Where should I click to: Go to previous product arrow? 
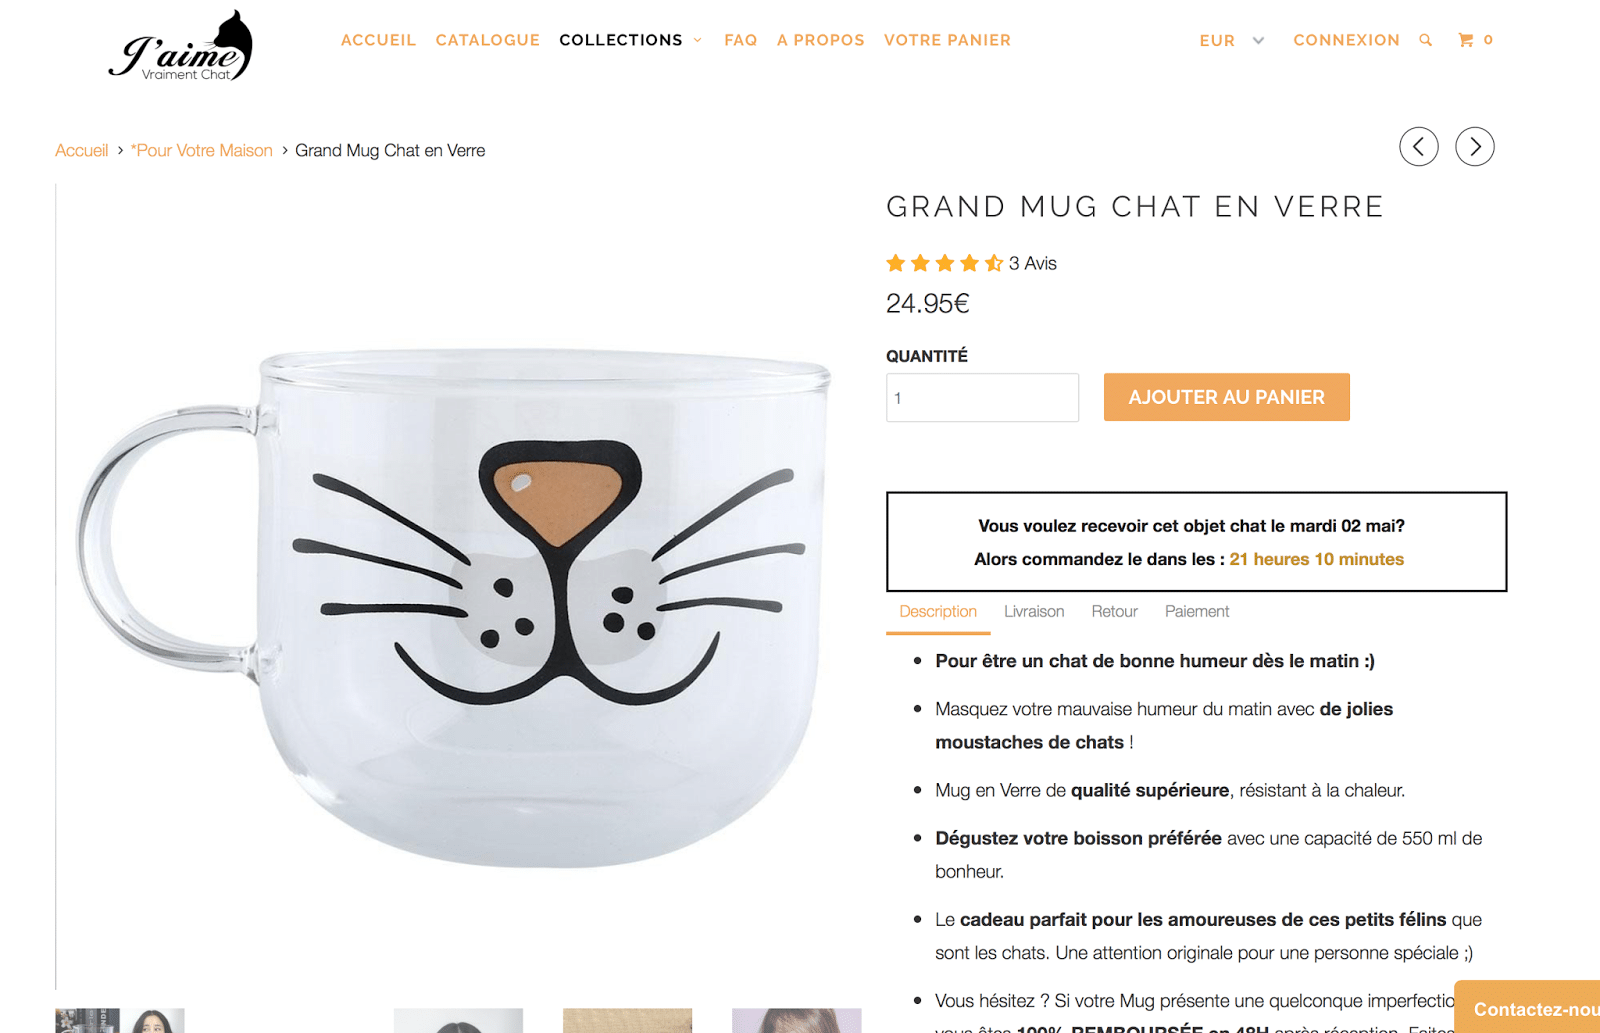(x=1419, y=147)
